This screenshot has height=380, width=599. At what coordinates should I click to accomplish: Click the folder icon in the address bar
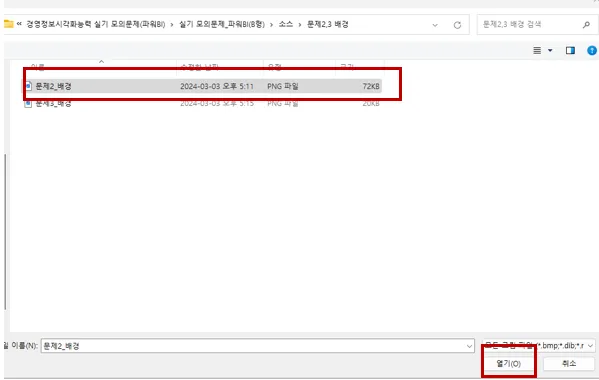tap(8, 24)
